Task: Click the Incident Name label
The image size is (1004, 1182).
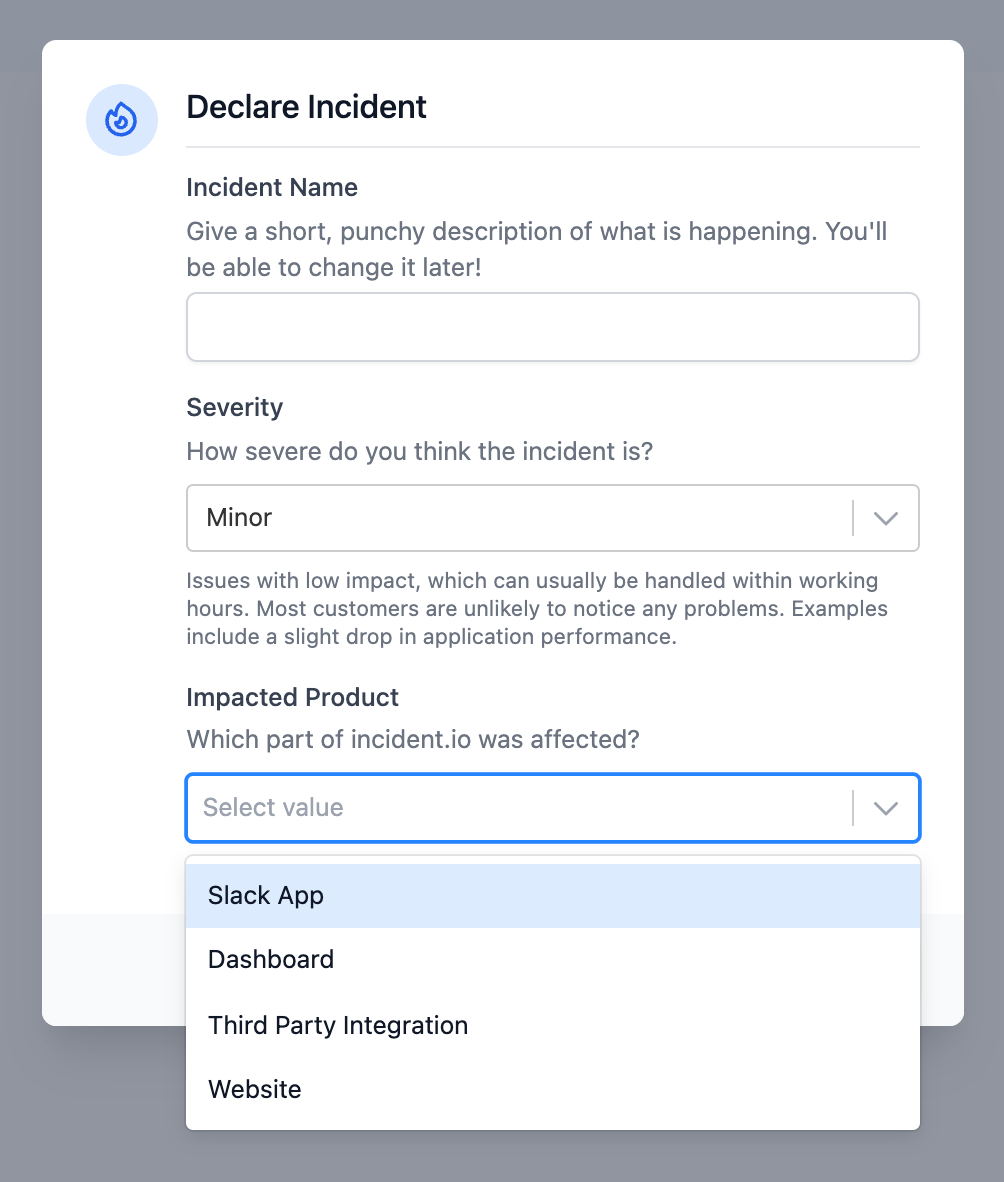Action: click(x=272, y=187)
